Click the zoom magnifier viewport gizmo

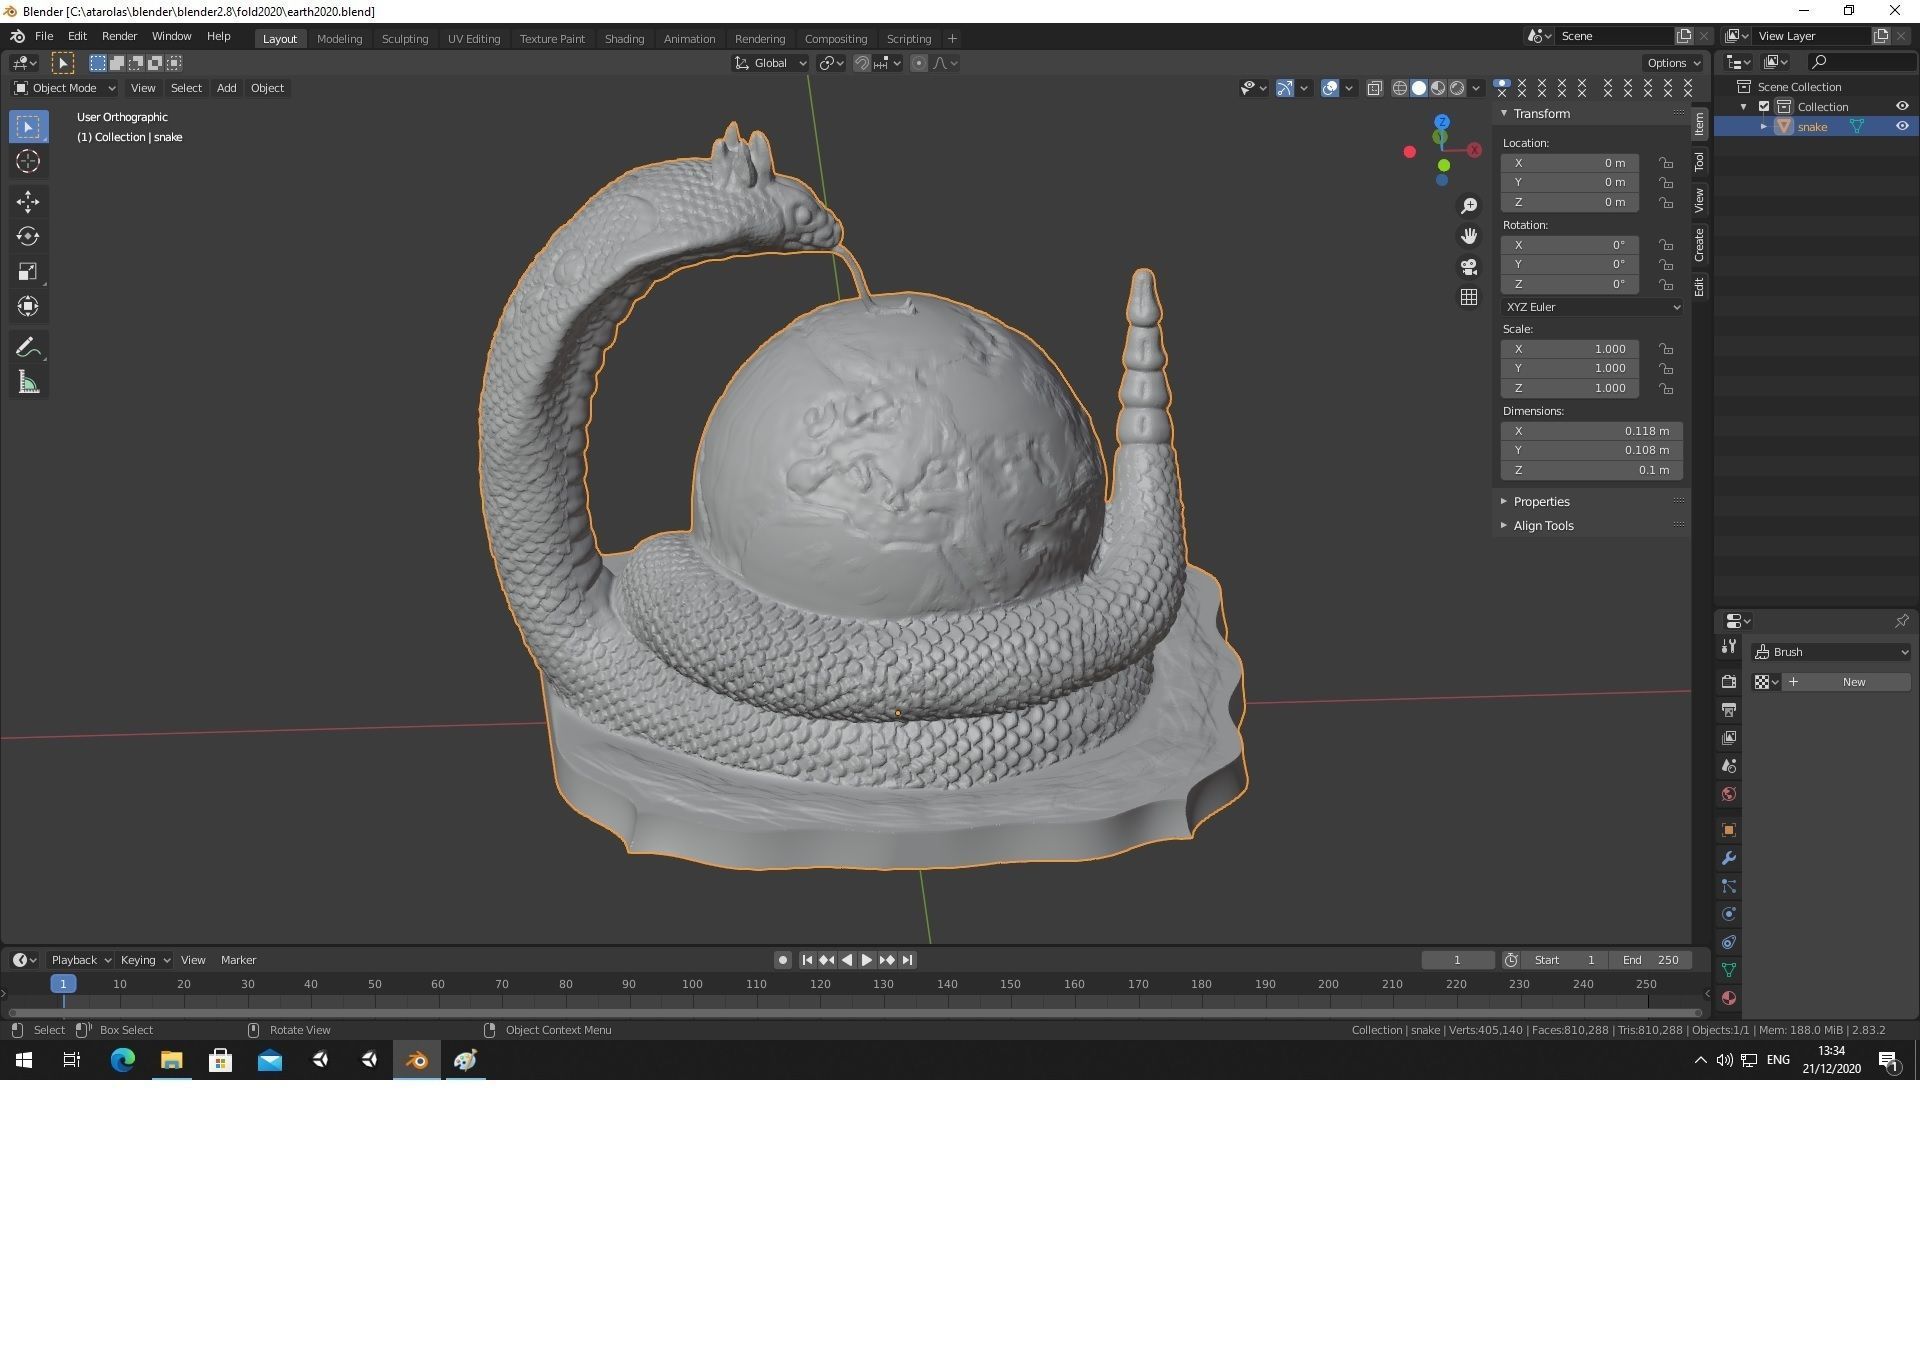click(x=1469, y=206)
